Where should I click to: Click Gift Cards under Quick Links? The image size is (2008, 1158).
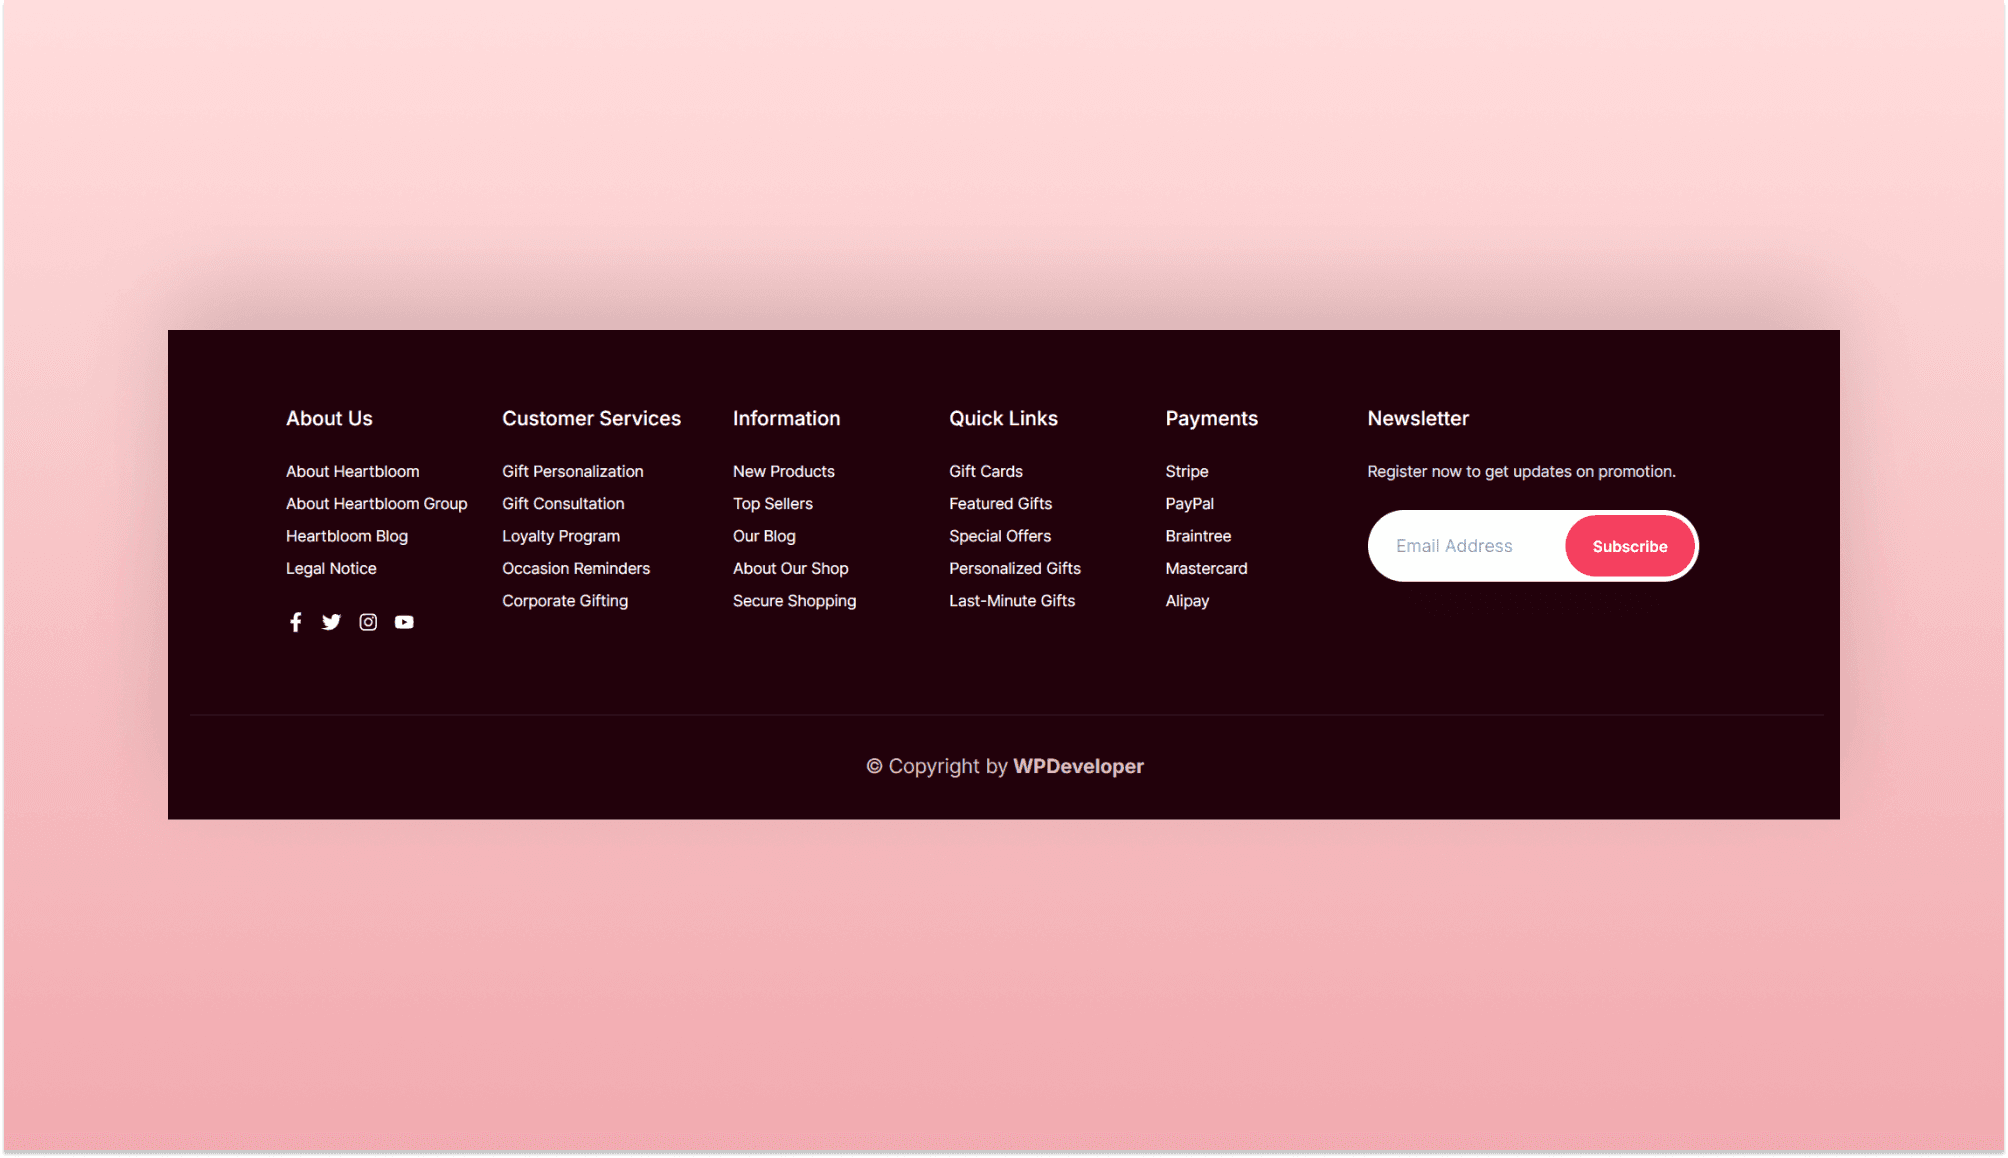[x=985, y=470]
